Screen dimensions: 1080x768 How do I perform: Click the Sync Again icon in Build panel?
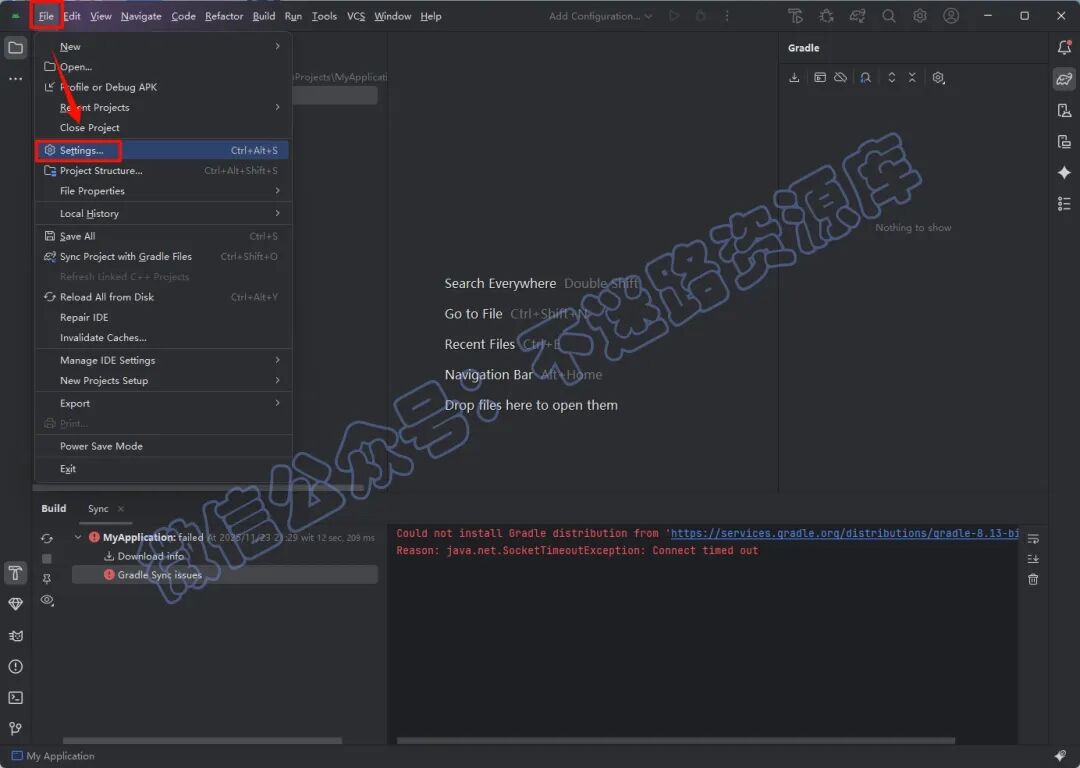tap(47, 538)
